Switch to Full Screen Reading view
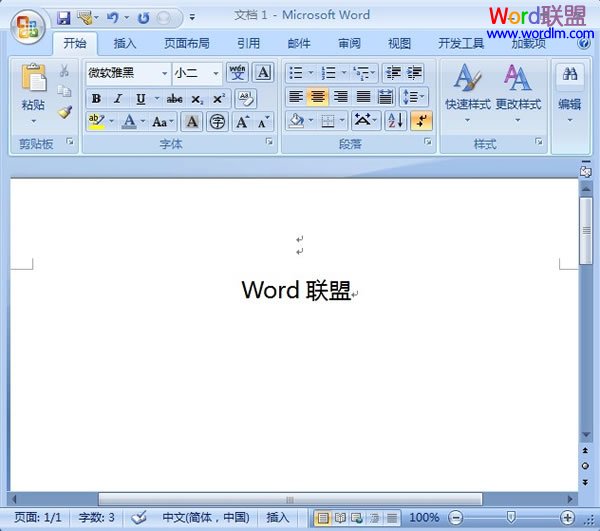This screenshot has width=600, height=531. [340, 518]
